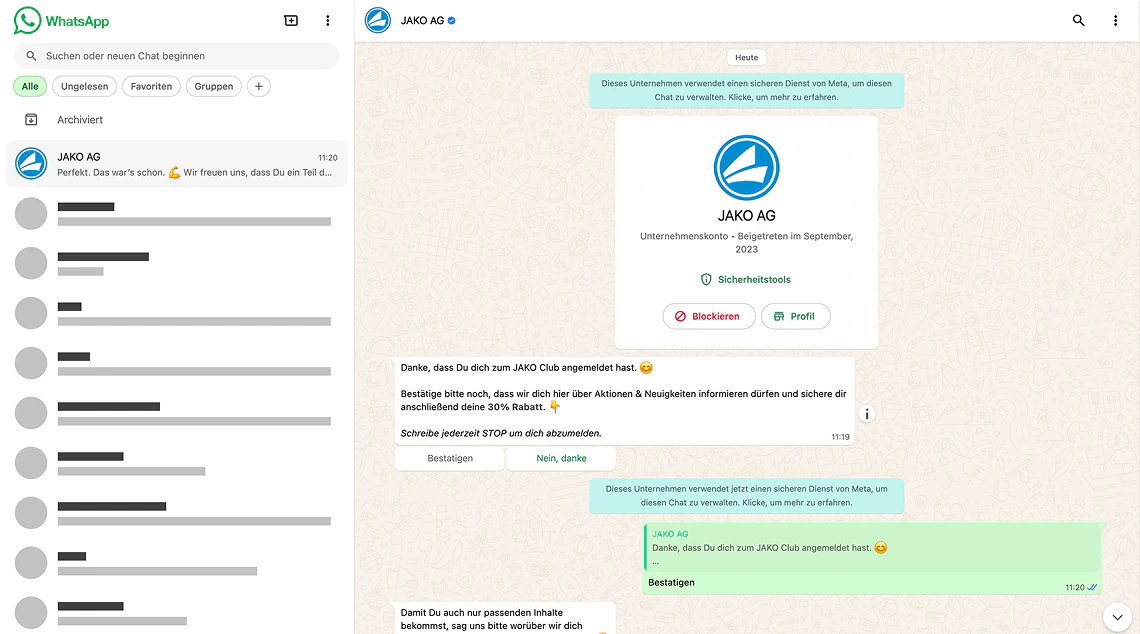The width and height of the screenshot is (1140, 634).
Task: Select the 'Alle' filter chip
Action: tap(30, 87)
